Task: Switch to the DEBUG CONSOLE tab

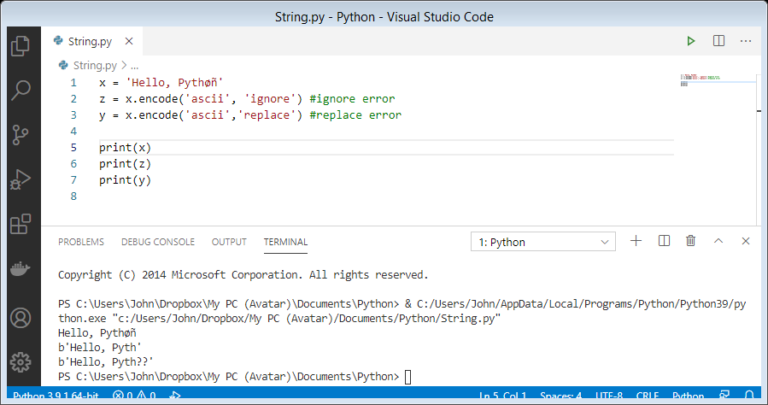Action: point(158,242)
